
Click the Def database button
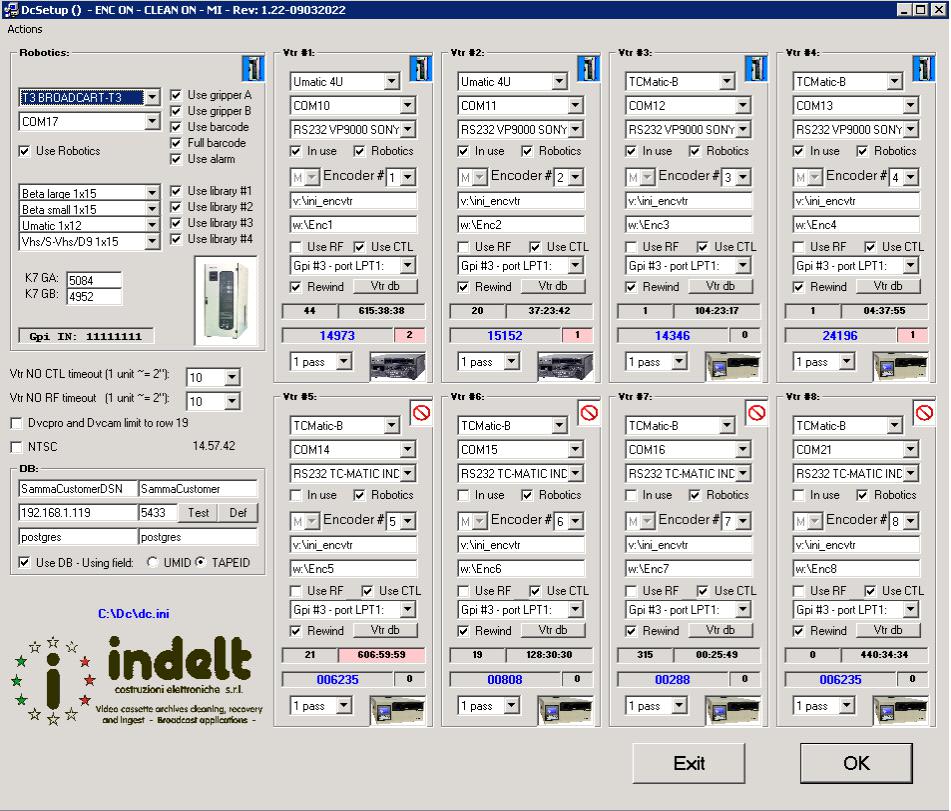[x=238, y=513]
